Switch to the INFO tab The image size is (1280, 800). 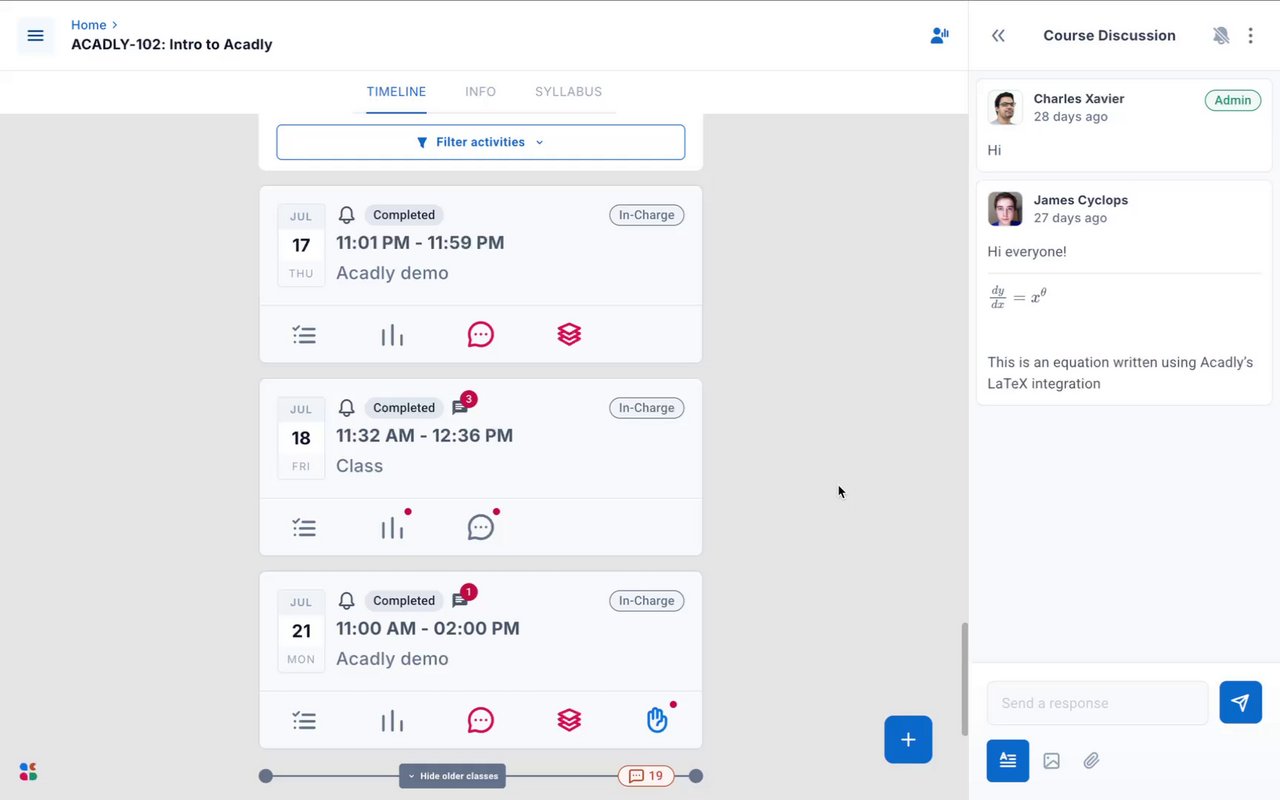[480, 92]
